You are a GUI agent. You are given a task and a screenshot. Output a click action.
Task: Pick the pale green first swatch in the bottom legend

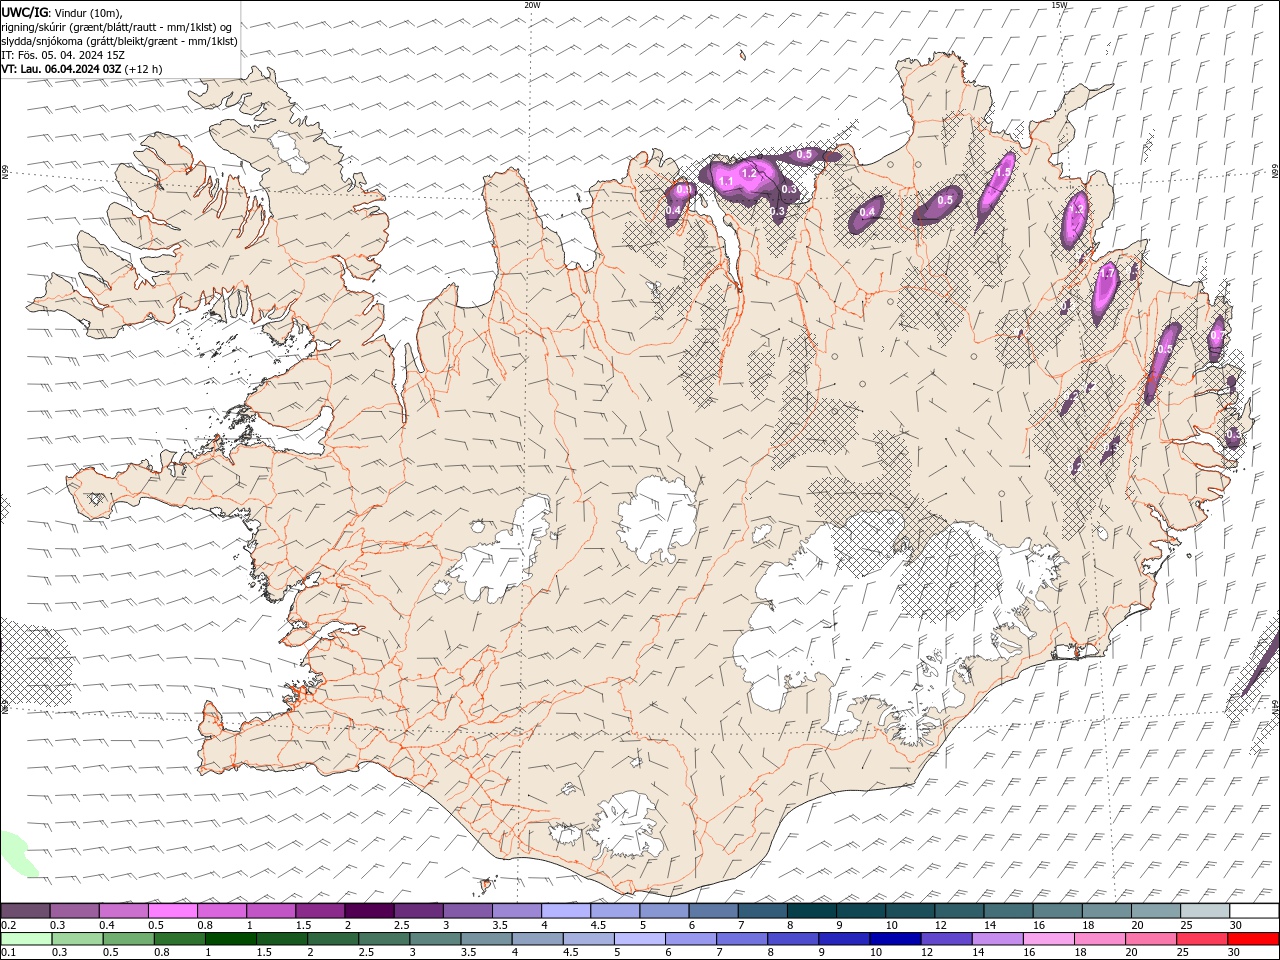(x=26, y=938)
